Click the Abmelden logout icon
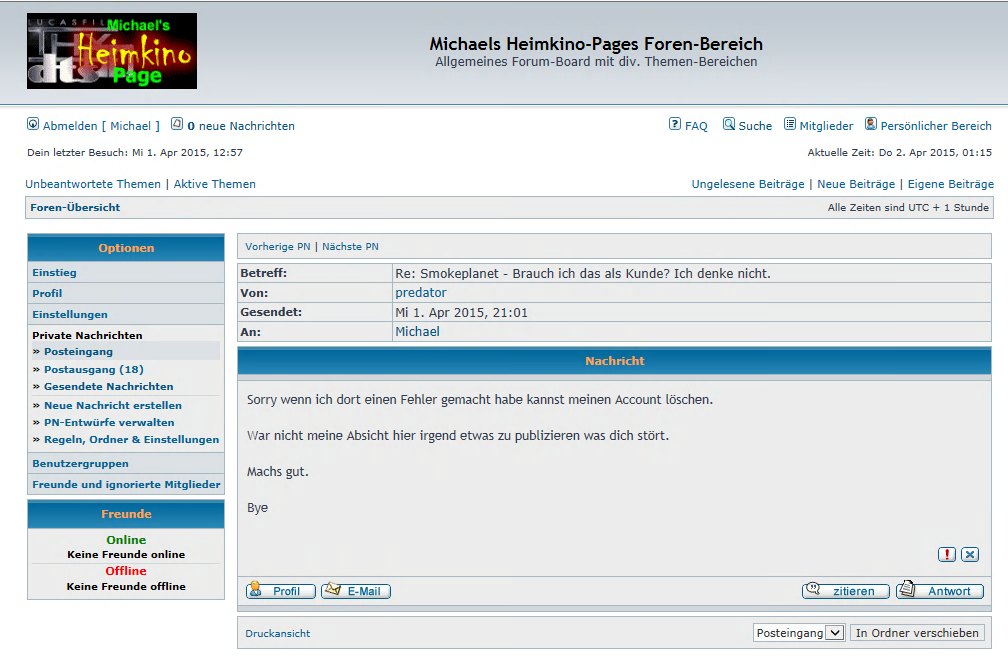The image size is (1008, 658). (33, 125)
